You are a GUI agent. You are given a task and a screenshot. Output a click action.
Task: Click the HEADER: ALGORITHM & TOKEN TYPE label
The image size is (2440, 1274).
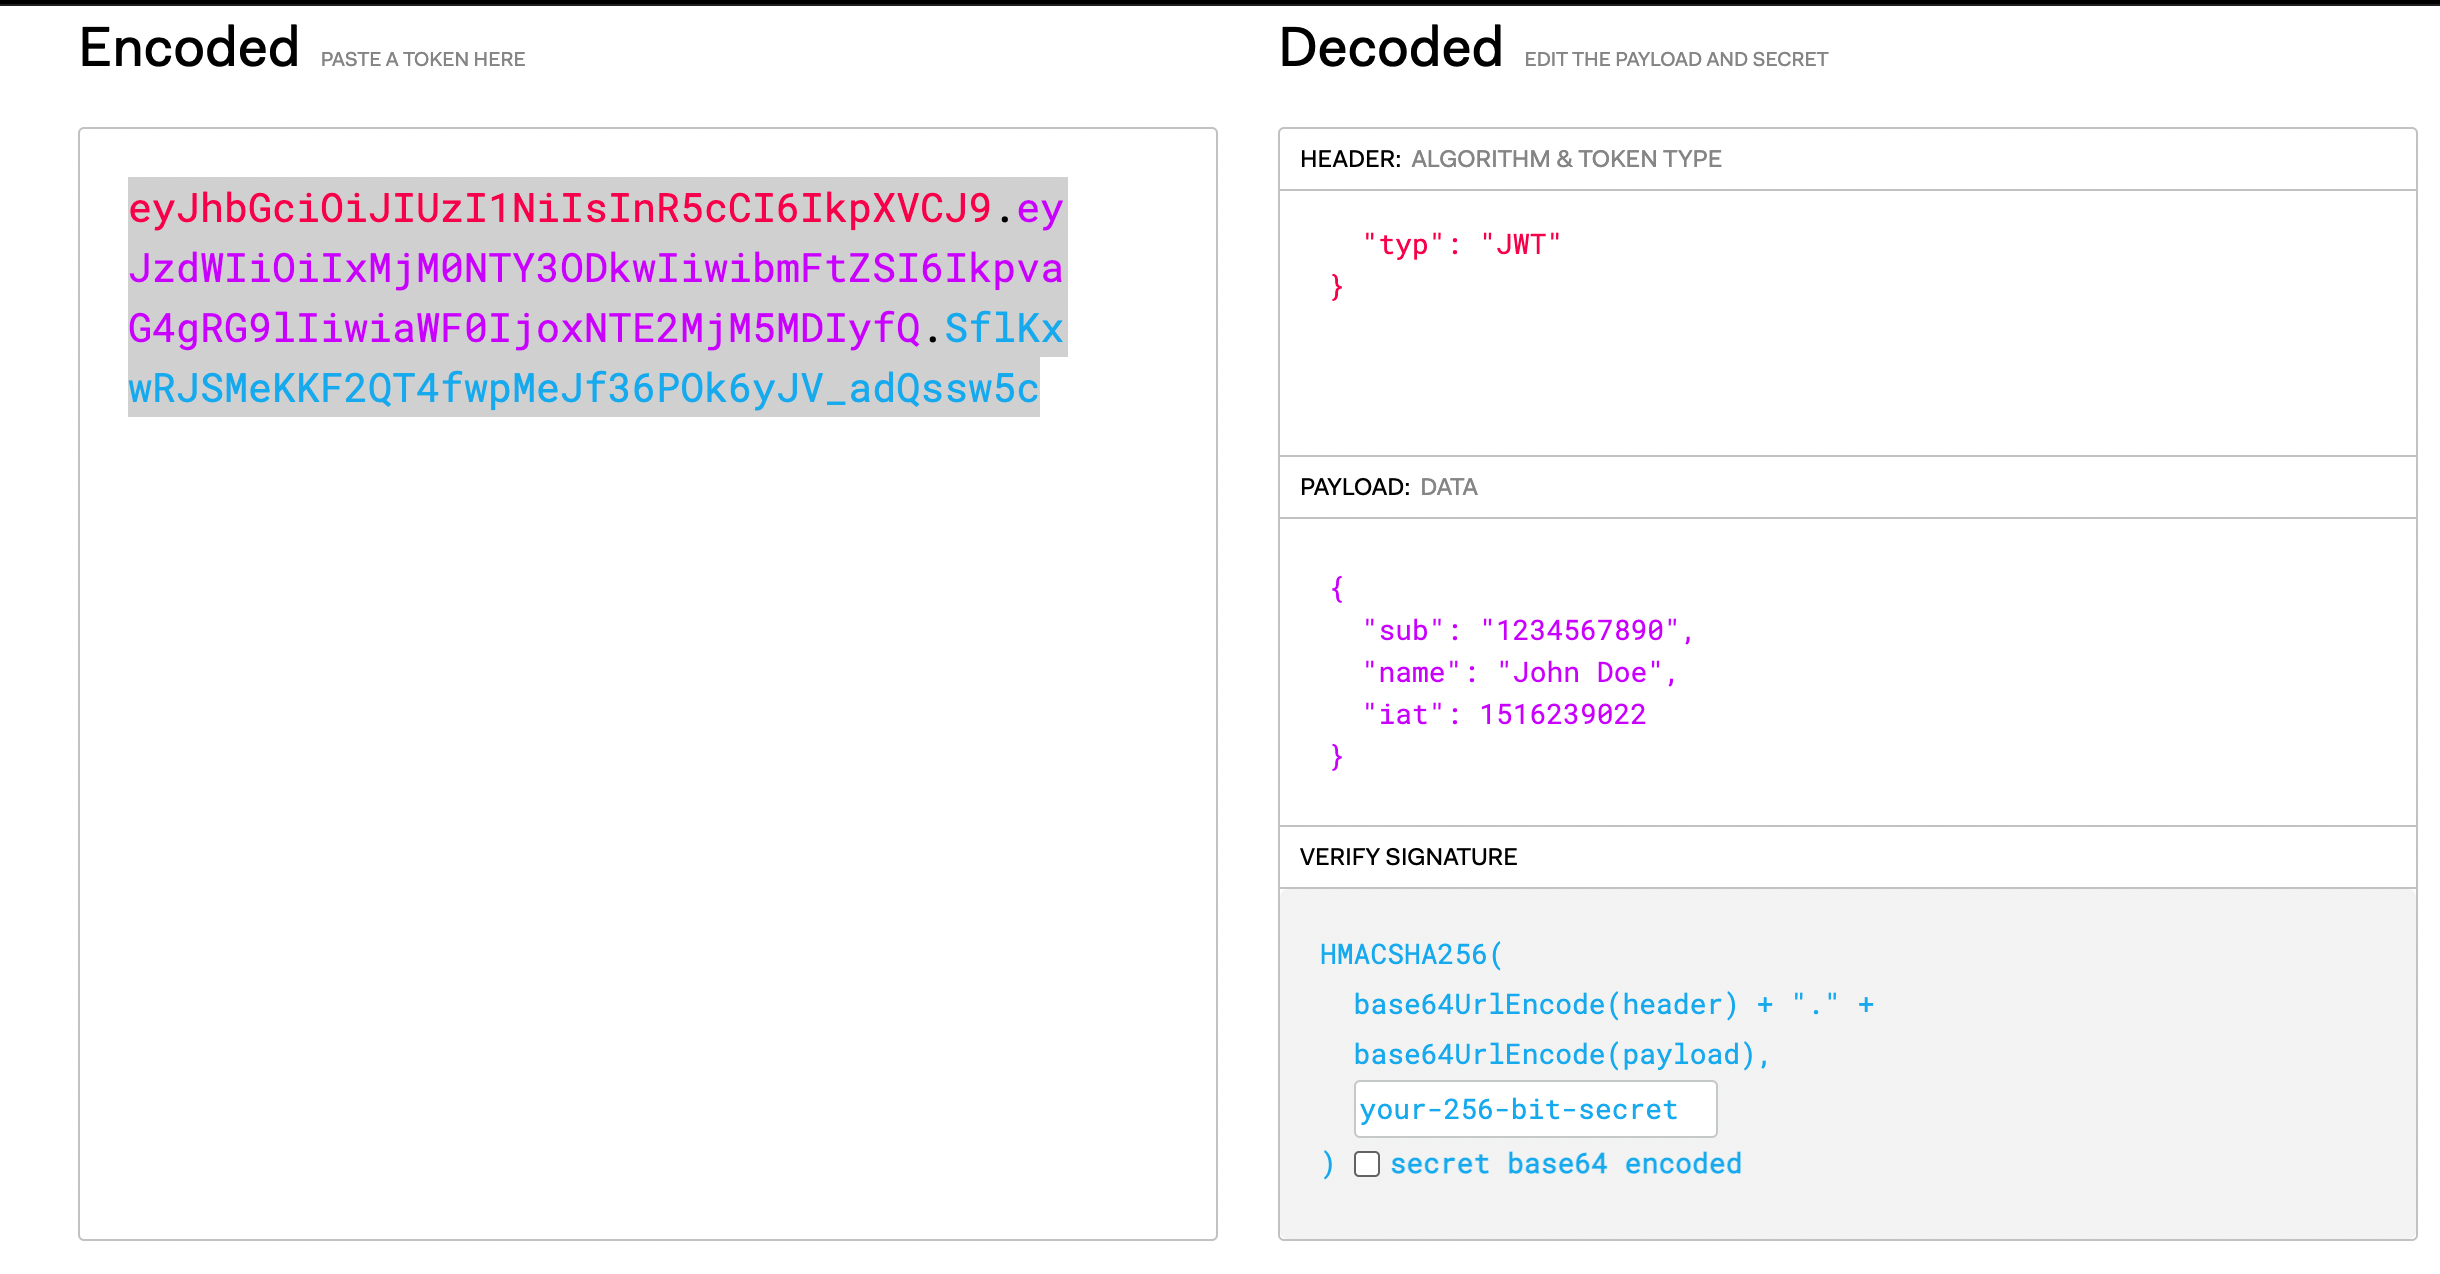click(1510, 159)
